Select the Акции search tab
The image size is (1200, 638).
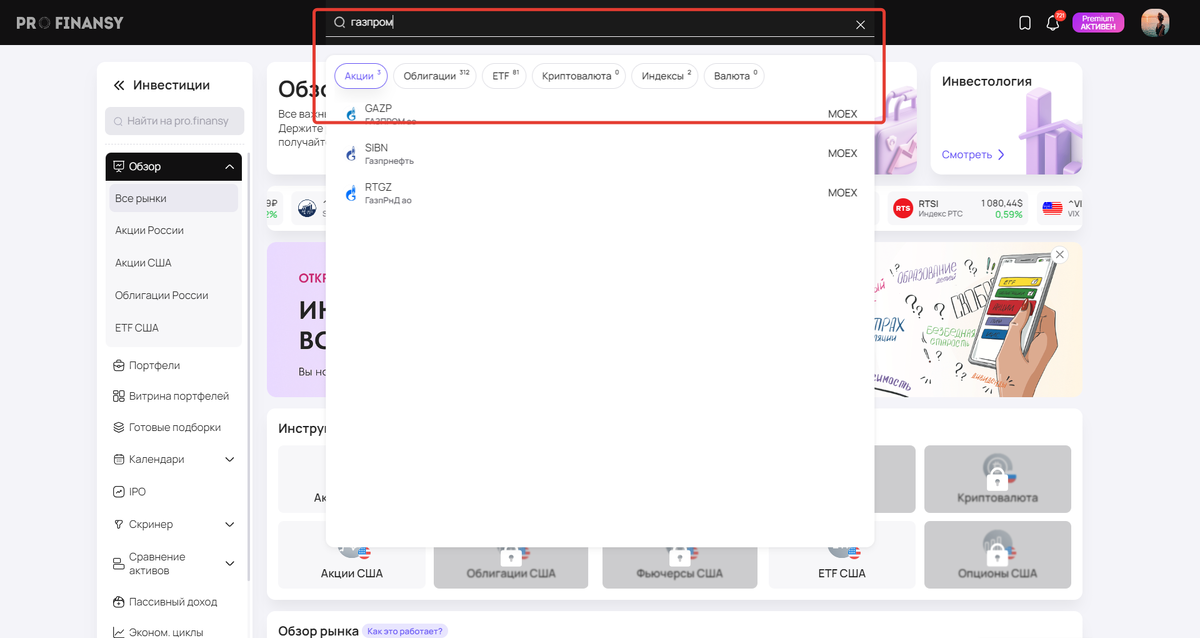(361, 76)
